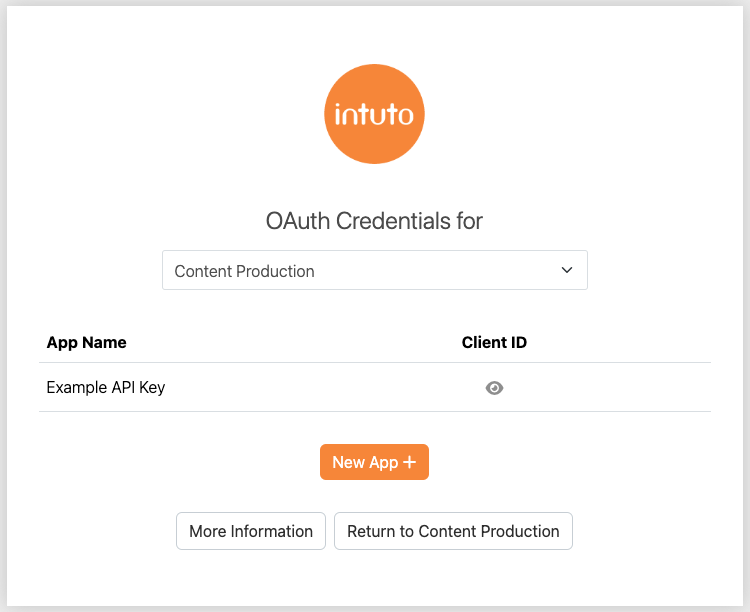Click the 'intuto' wordmark inside the logo
The width and height of the screenshot is (750, 612).
pyautogui.click(x=375, y=114)
